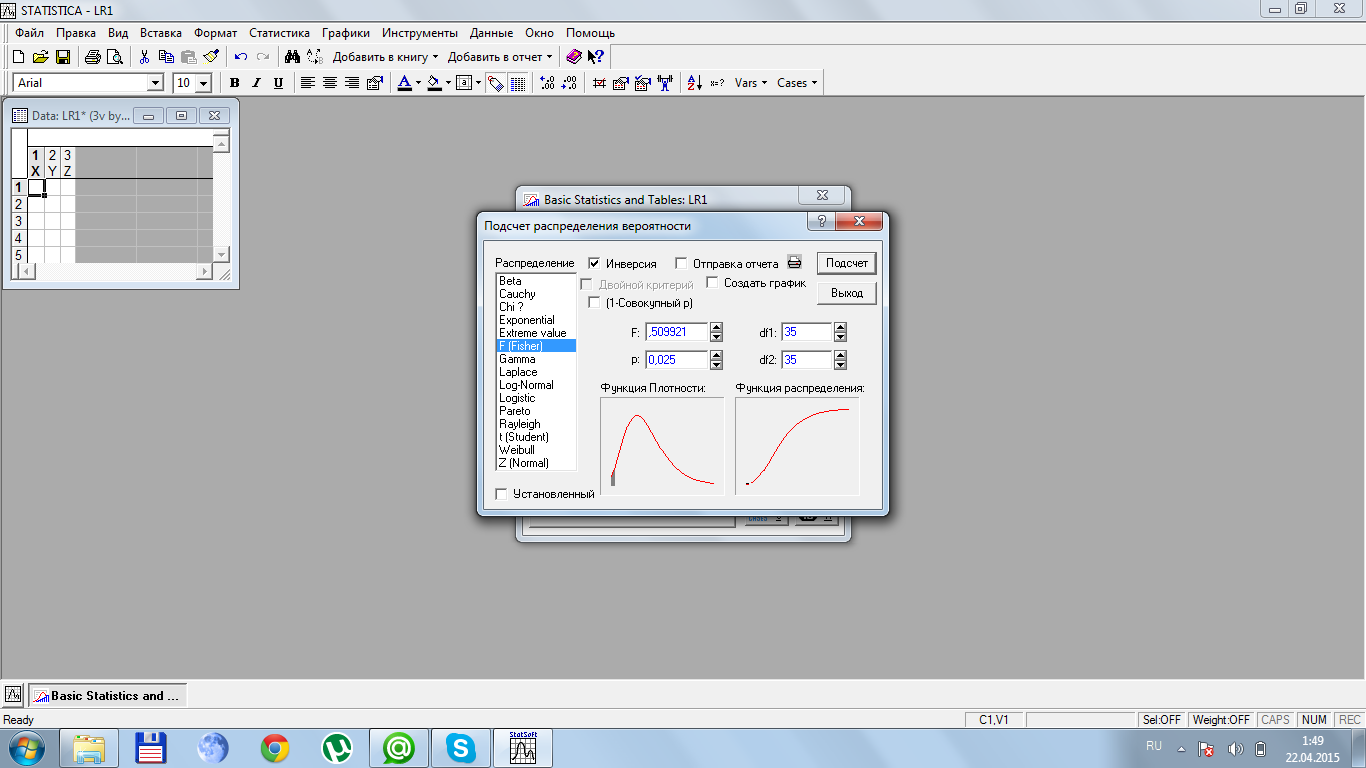Open uTorrent from the Windows taskbar
Viewport: 1366px width, 768px height.
(337, 748)
